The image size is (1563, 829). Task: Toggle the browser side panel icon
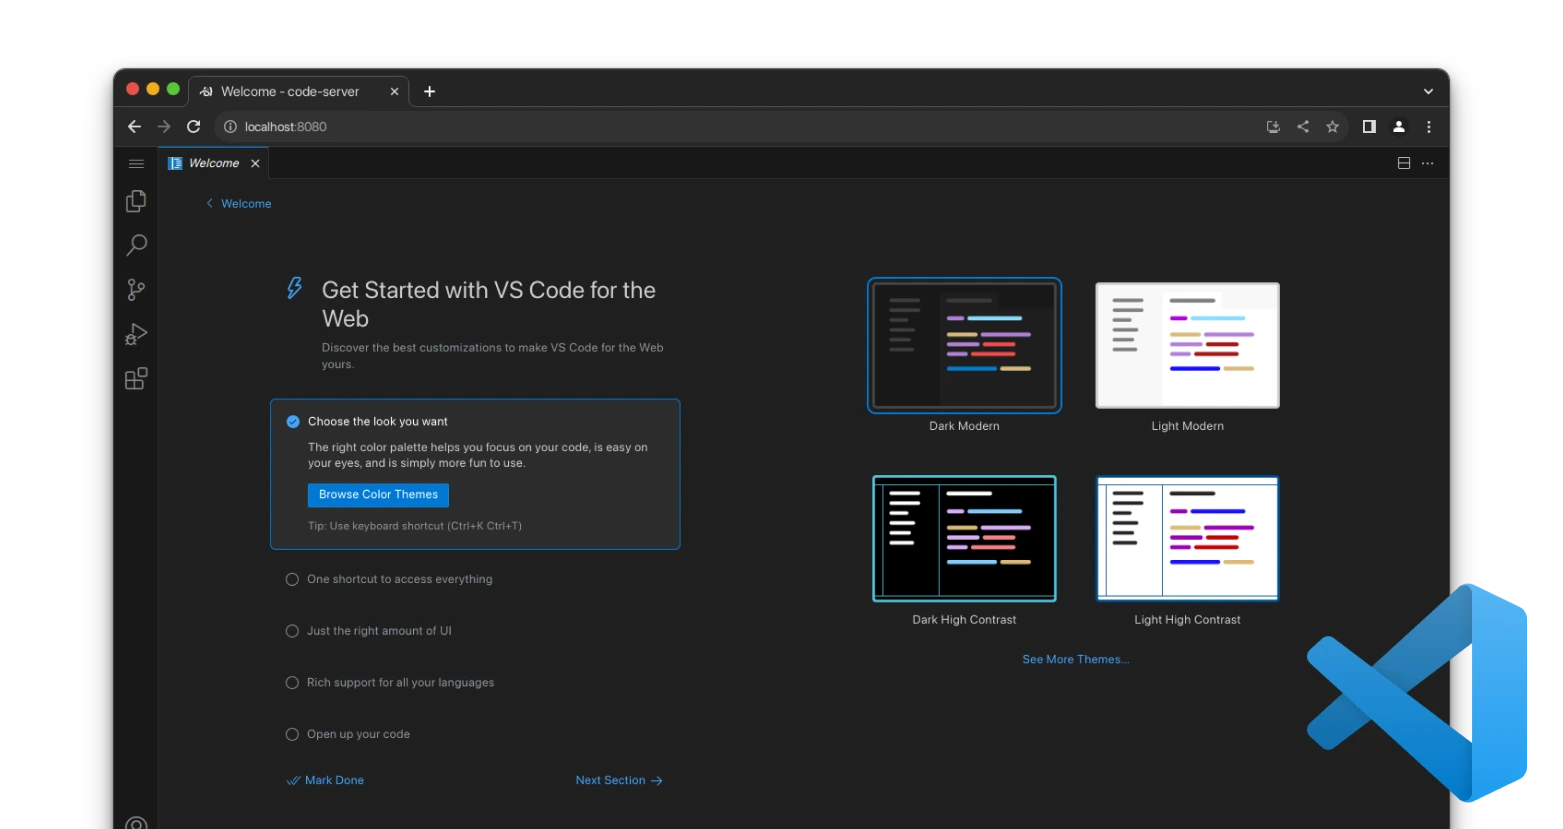pos(1369,127)
